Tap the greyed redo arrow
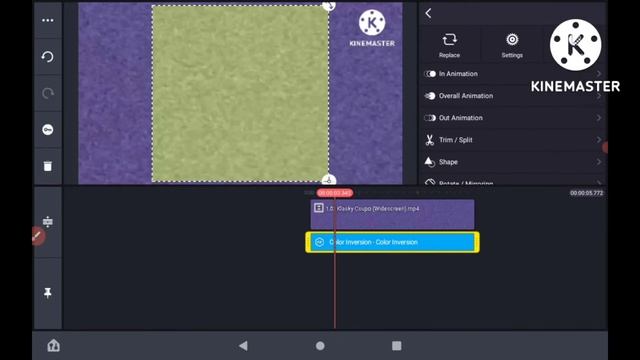 [x=48, y=93]
